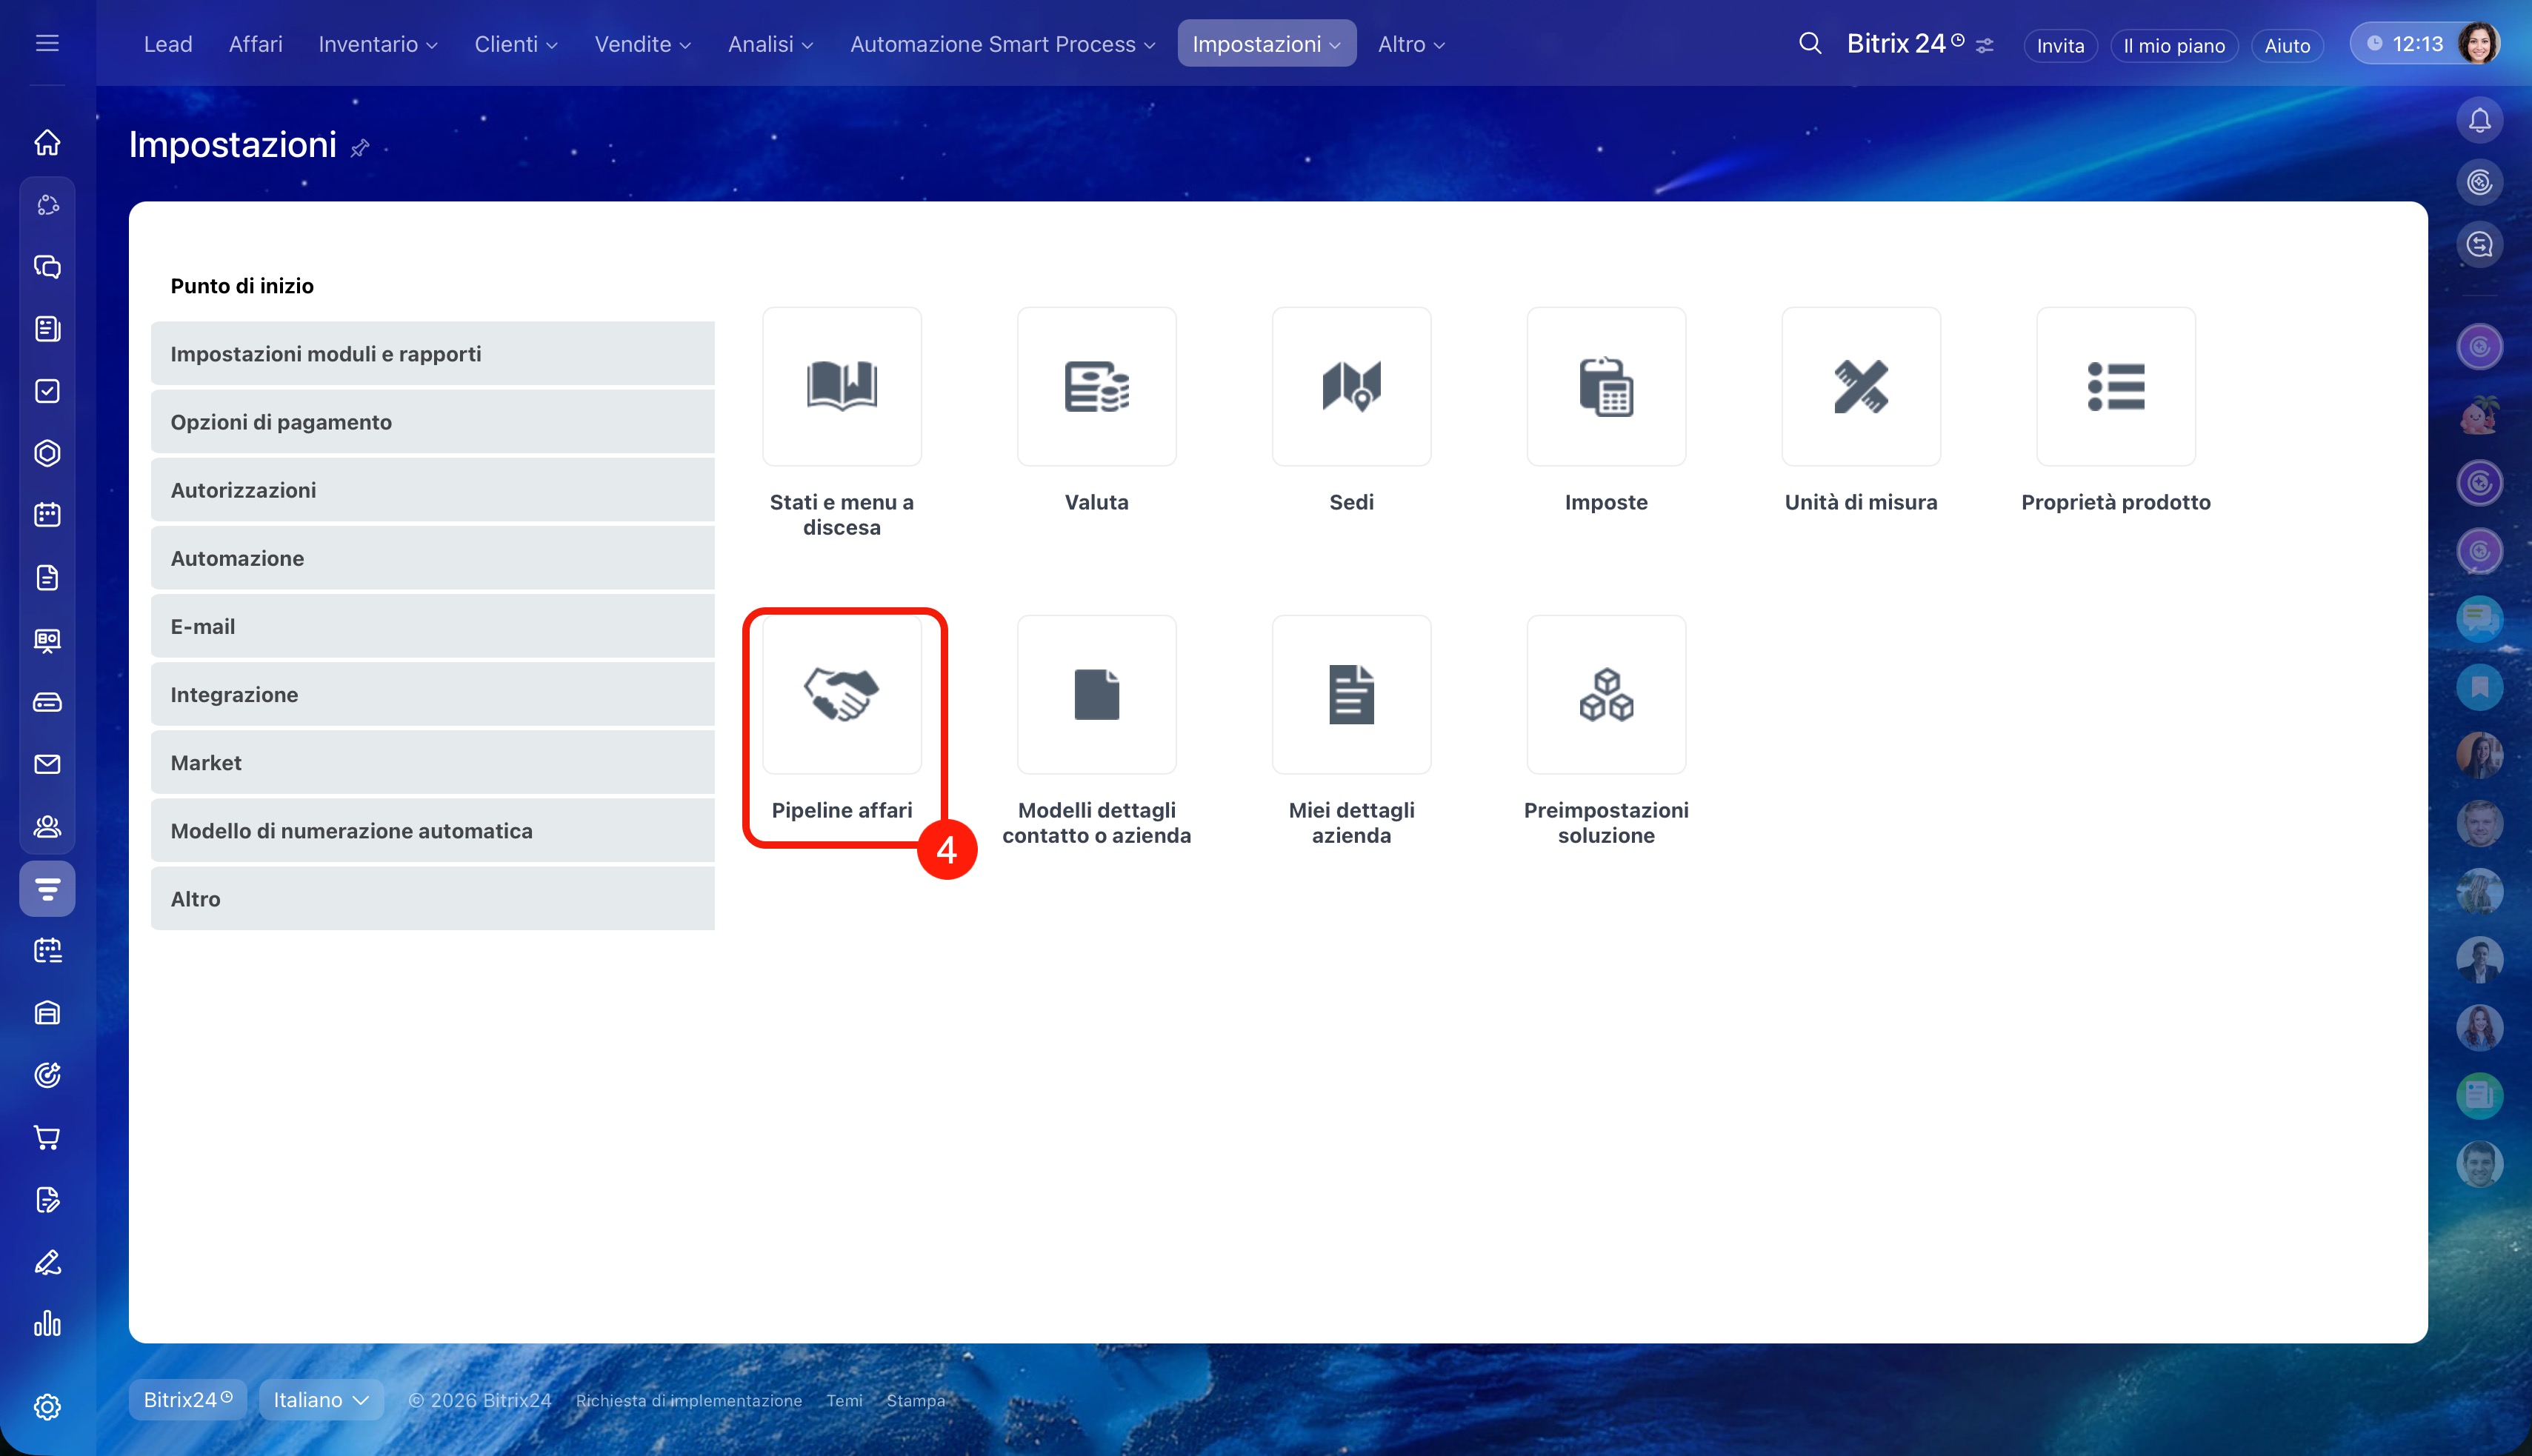The image size is (2532, 1456).
Task: Expand the Inventario dropdown menu
Action: [377, 44]
